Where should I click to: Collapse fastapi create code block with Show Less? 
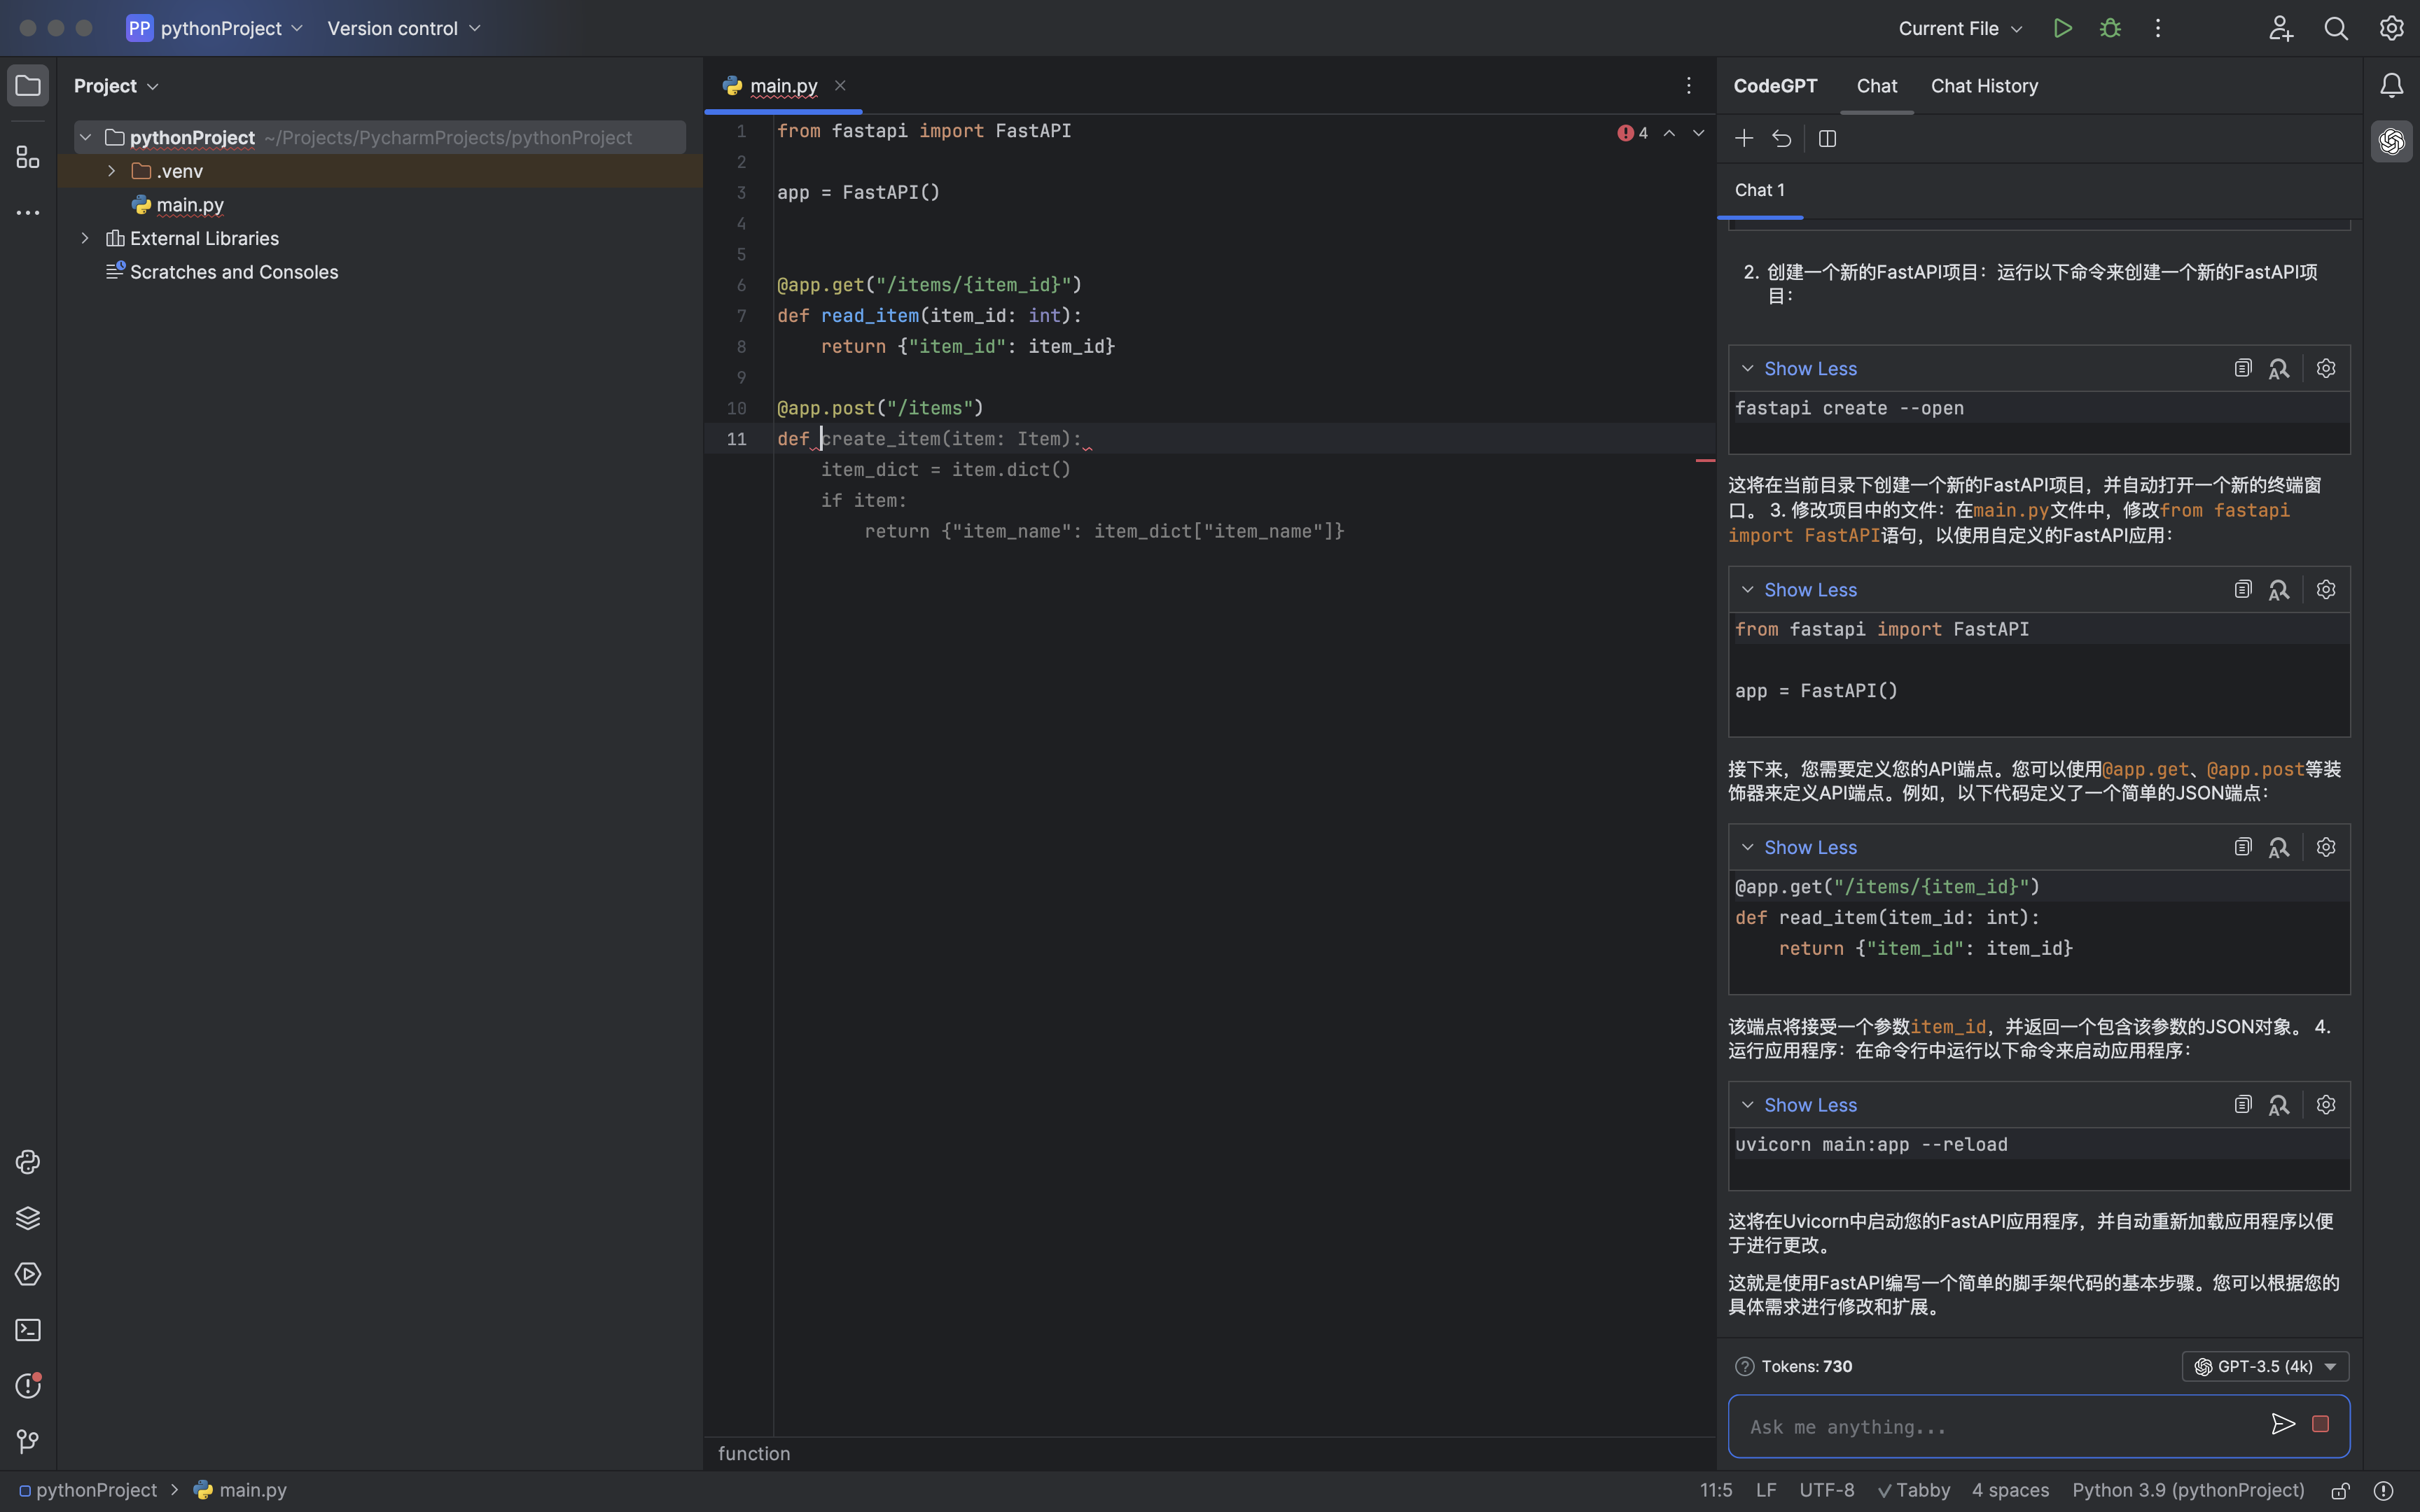point(1809,369)
